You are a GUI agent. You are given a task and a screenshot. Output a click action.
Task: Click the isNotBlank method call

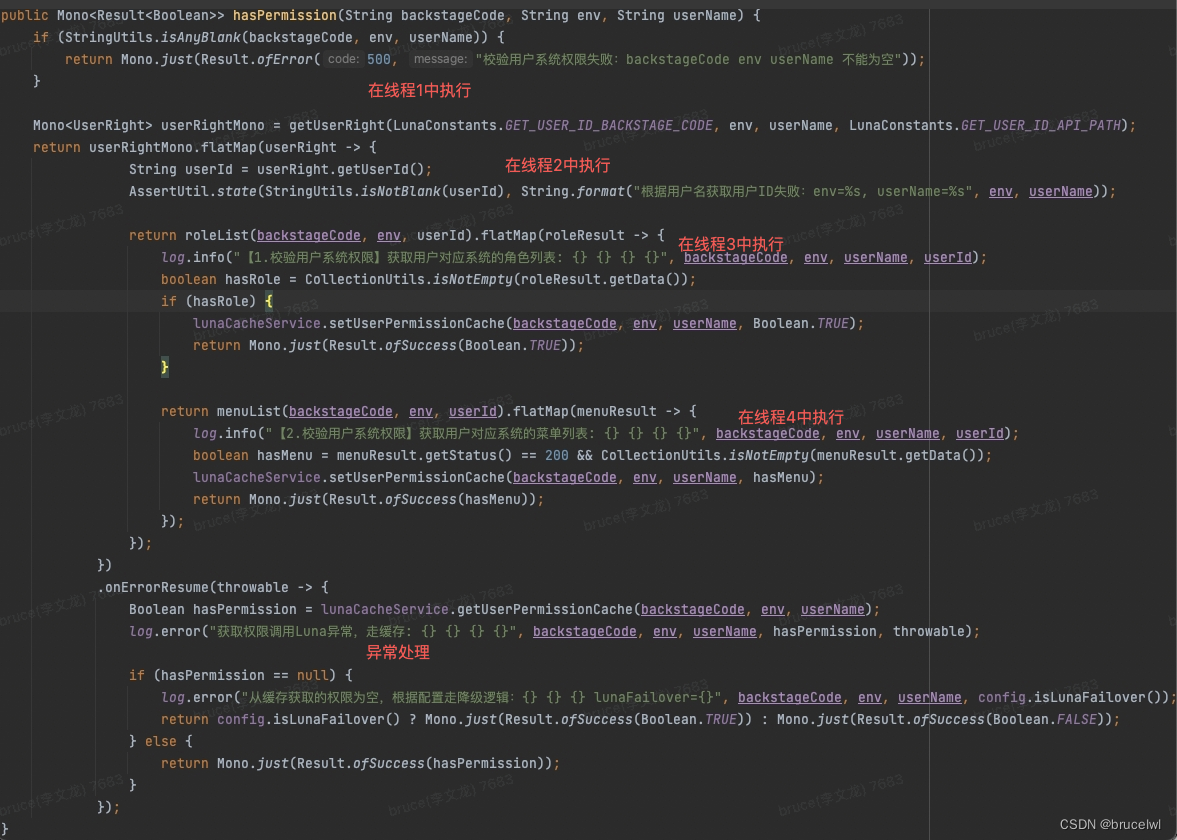point(401,191)
